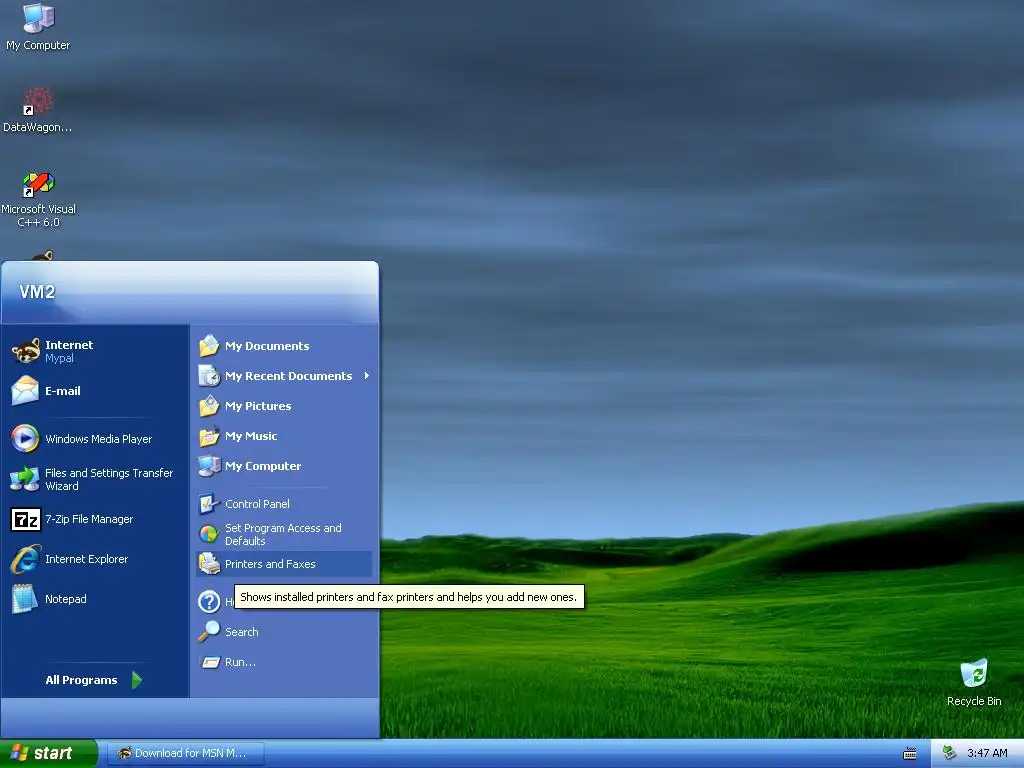Select Files and Settings Transfer Wizard label
Image resolution: width=1024 pixels, height=768 pixels.
[x=109, y=479]
